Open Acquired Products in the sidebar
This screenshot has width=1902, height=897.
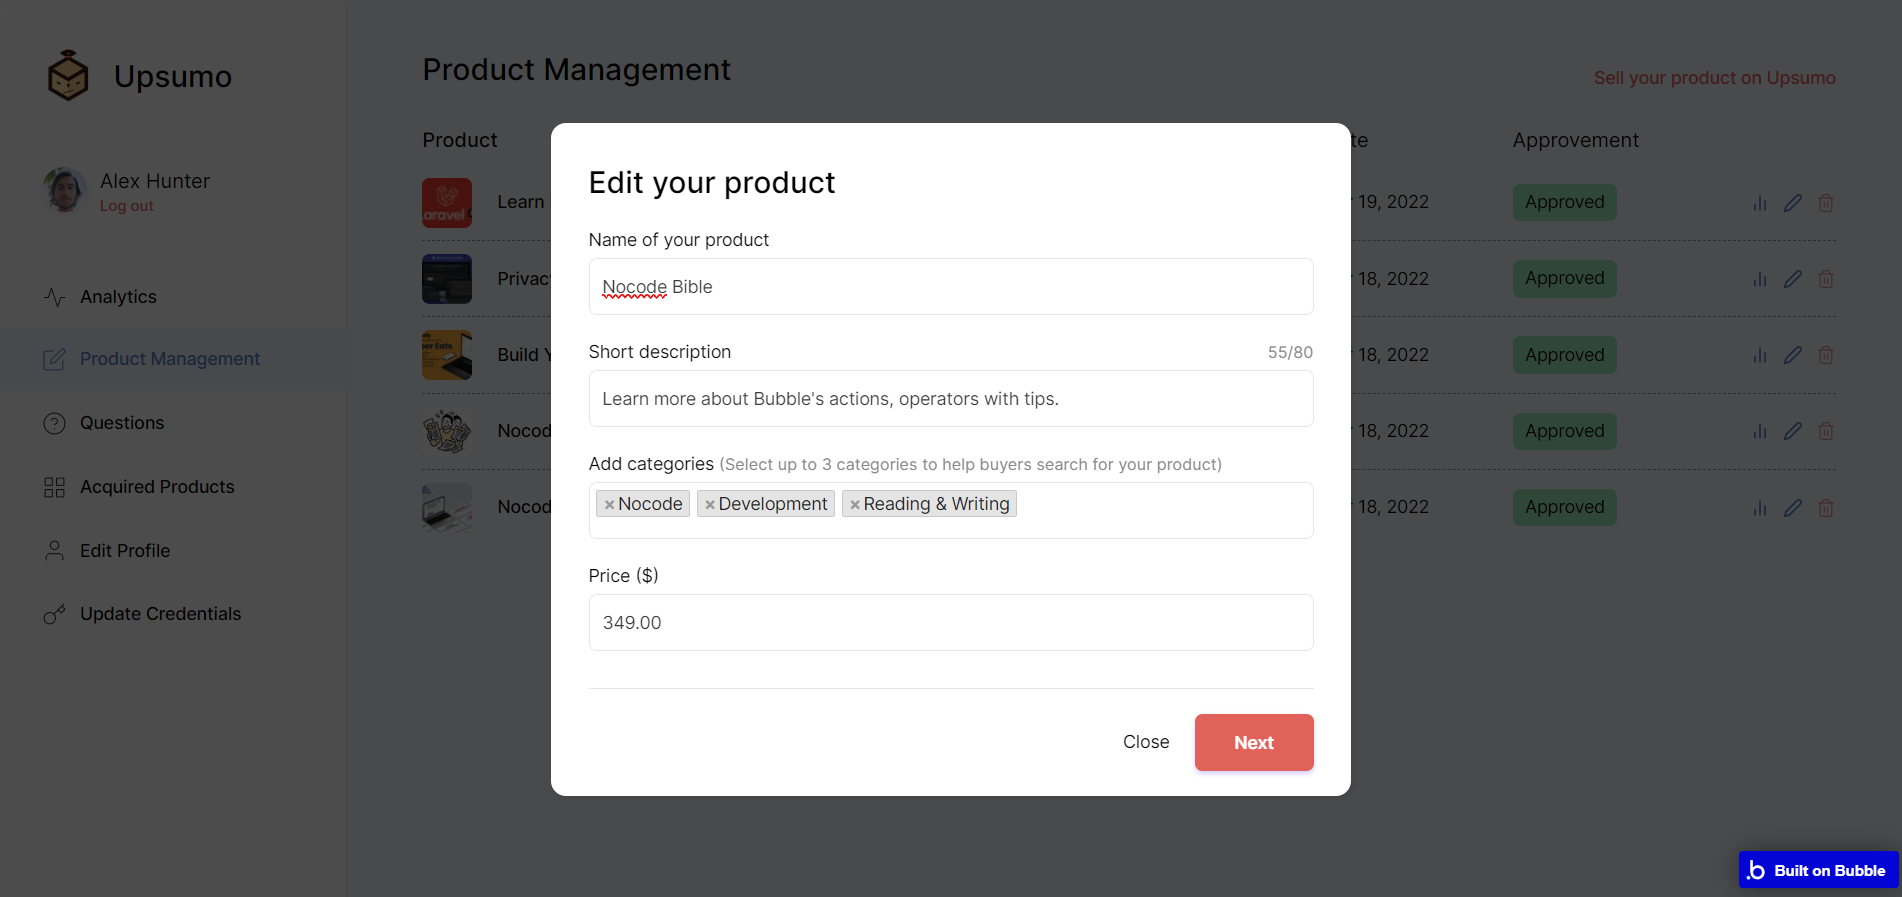coord(157,487)
